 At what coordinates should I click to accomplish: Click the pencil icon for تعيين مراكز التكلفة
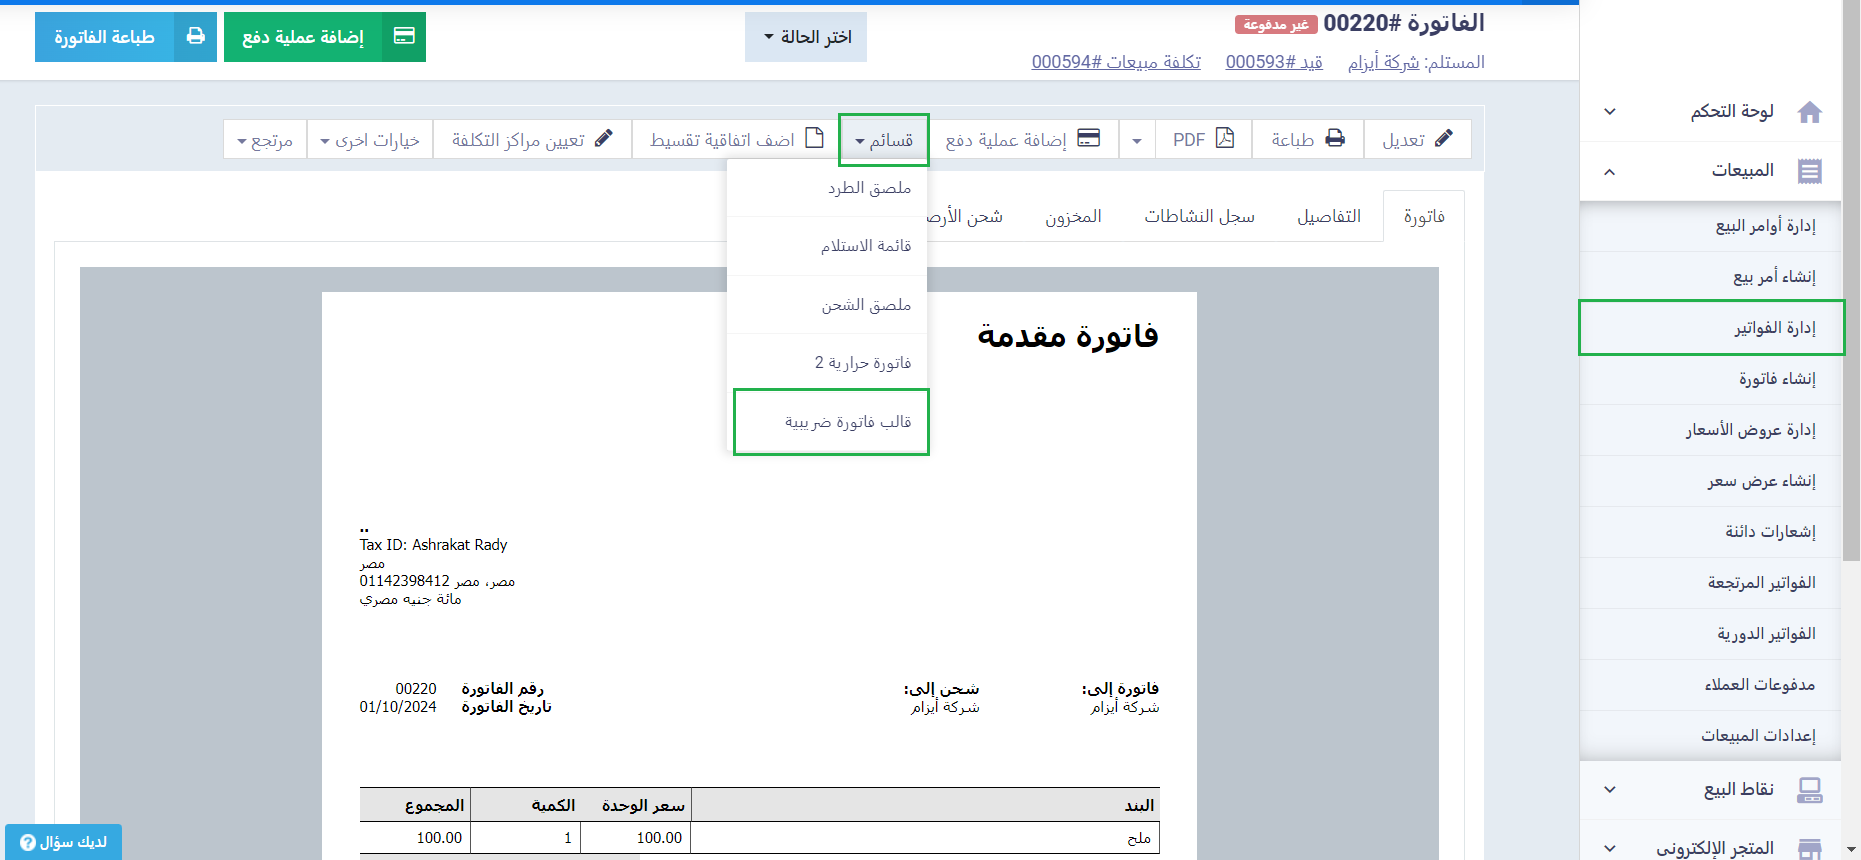coord(603,139)
